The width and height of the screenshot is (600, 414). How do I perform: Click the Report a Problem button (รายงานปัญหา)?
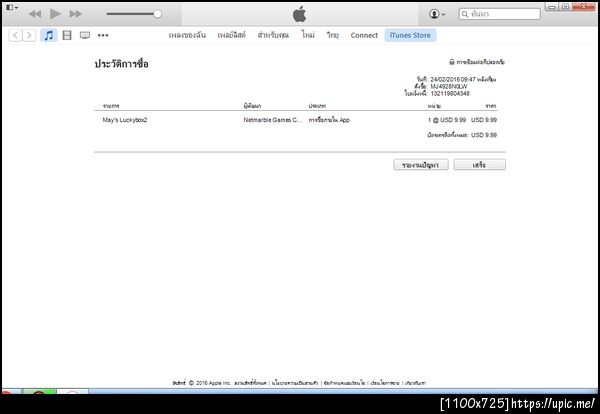click(421, 165)
